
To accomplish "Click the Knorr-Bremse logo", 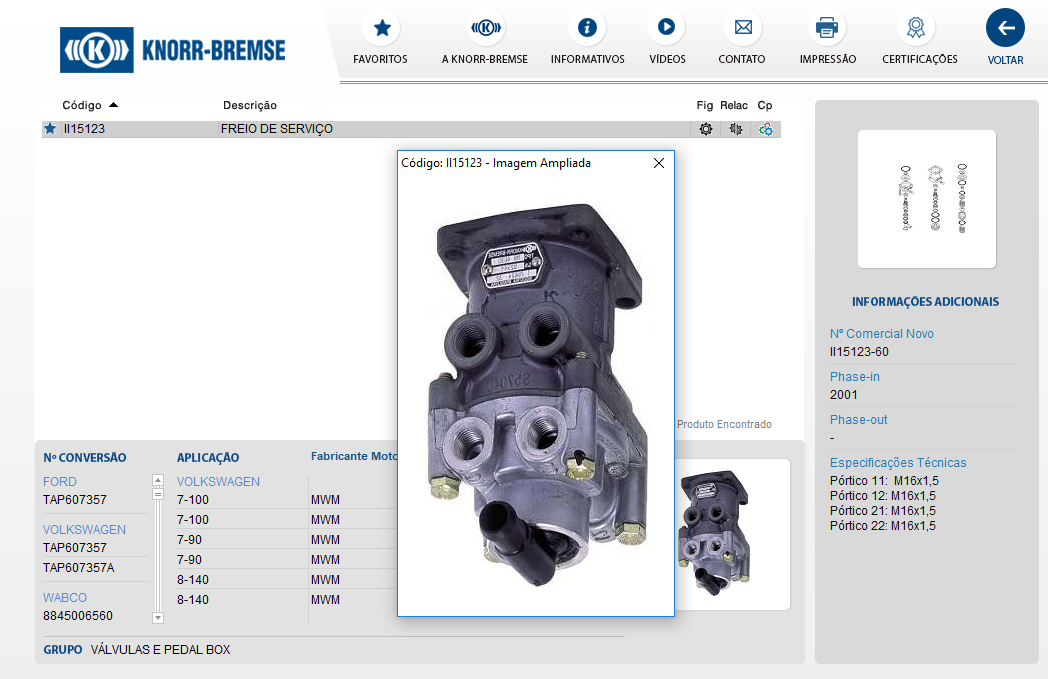I will (x=173, y=49).
